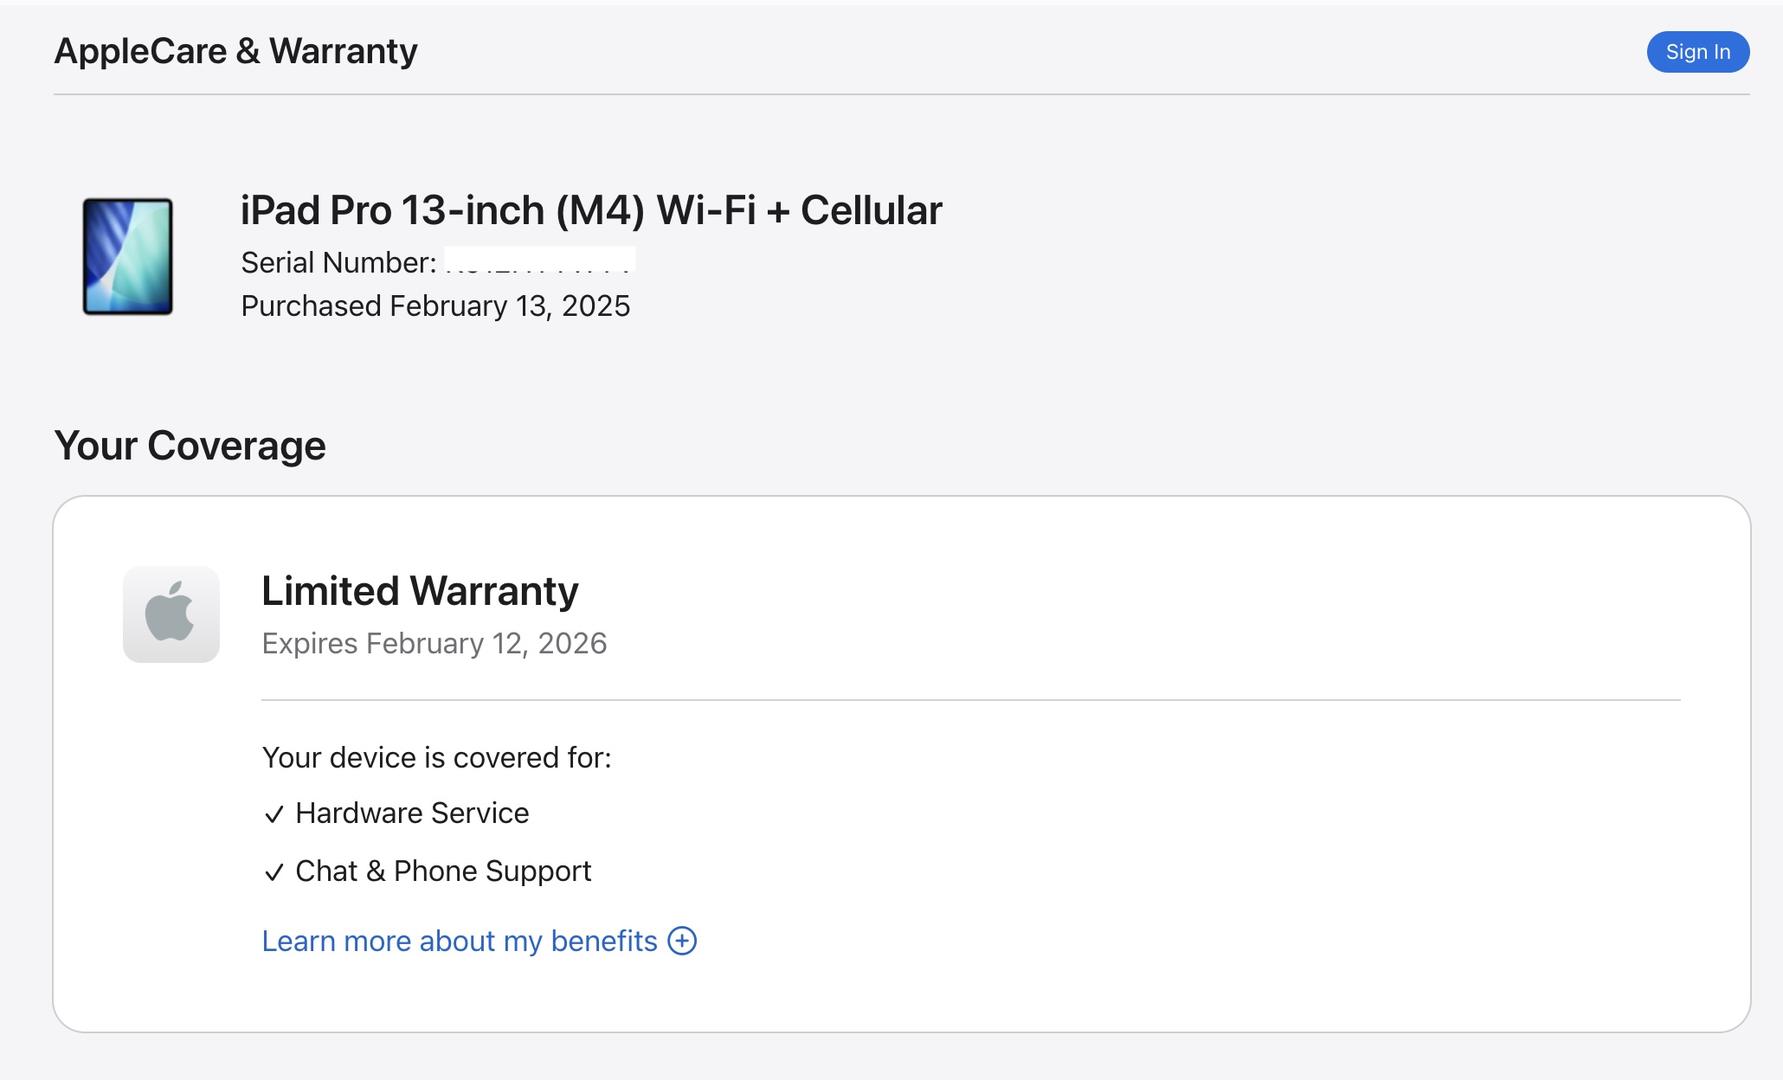
Task: Open the Learn more about my benefits link
Action: 459,941
